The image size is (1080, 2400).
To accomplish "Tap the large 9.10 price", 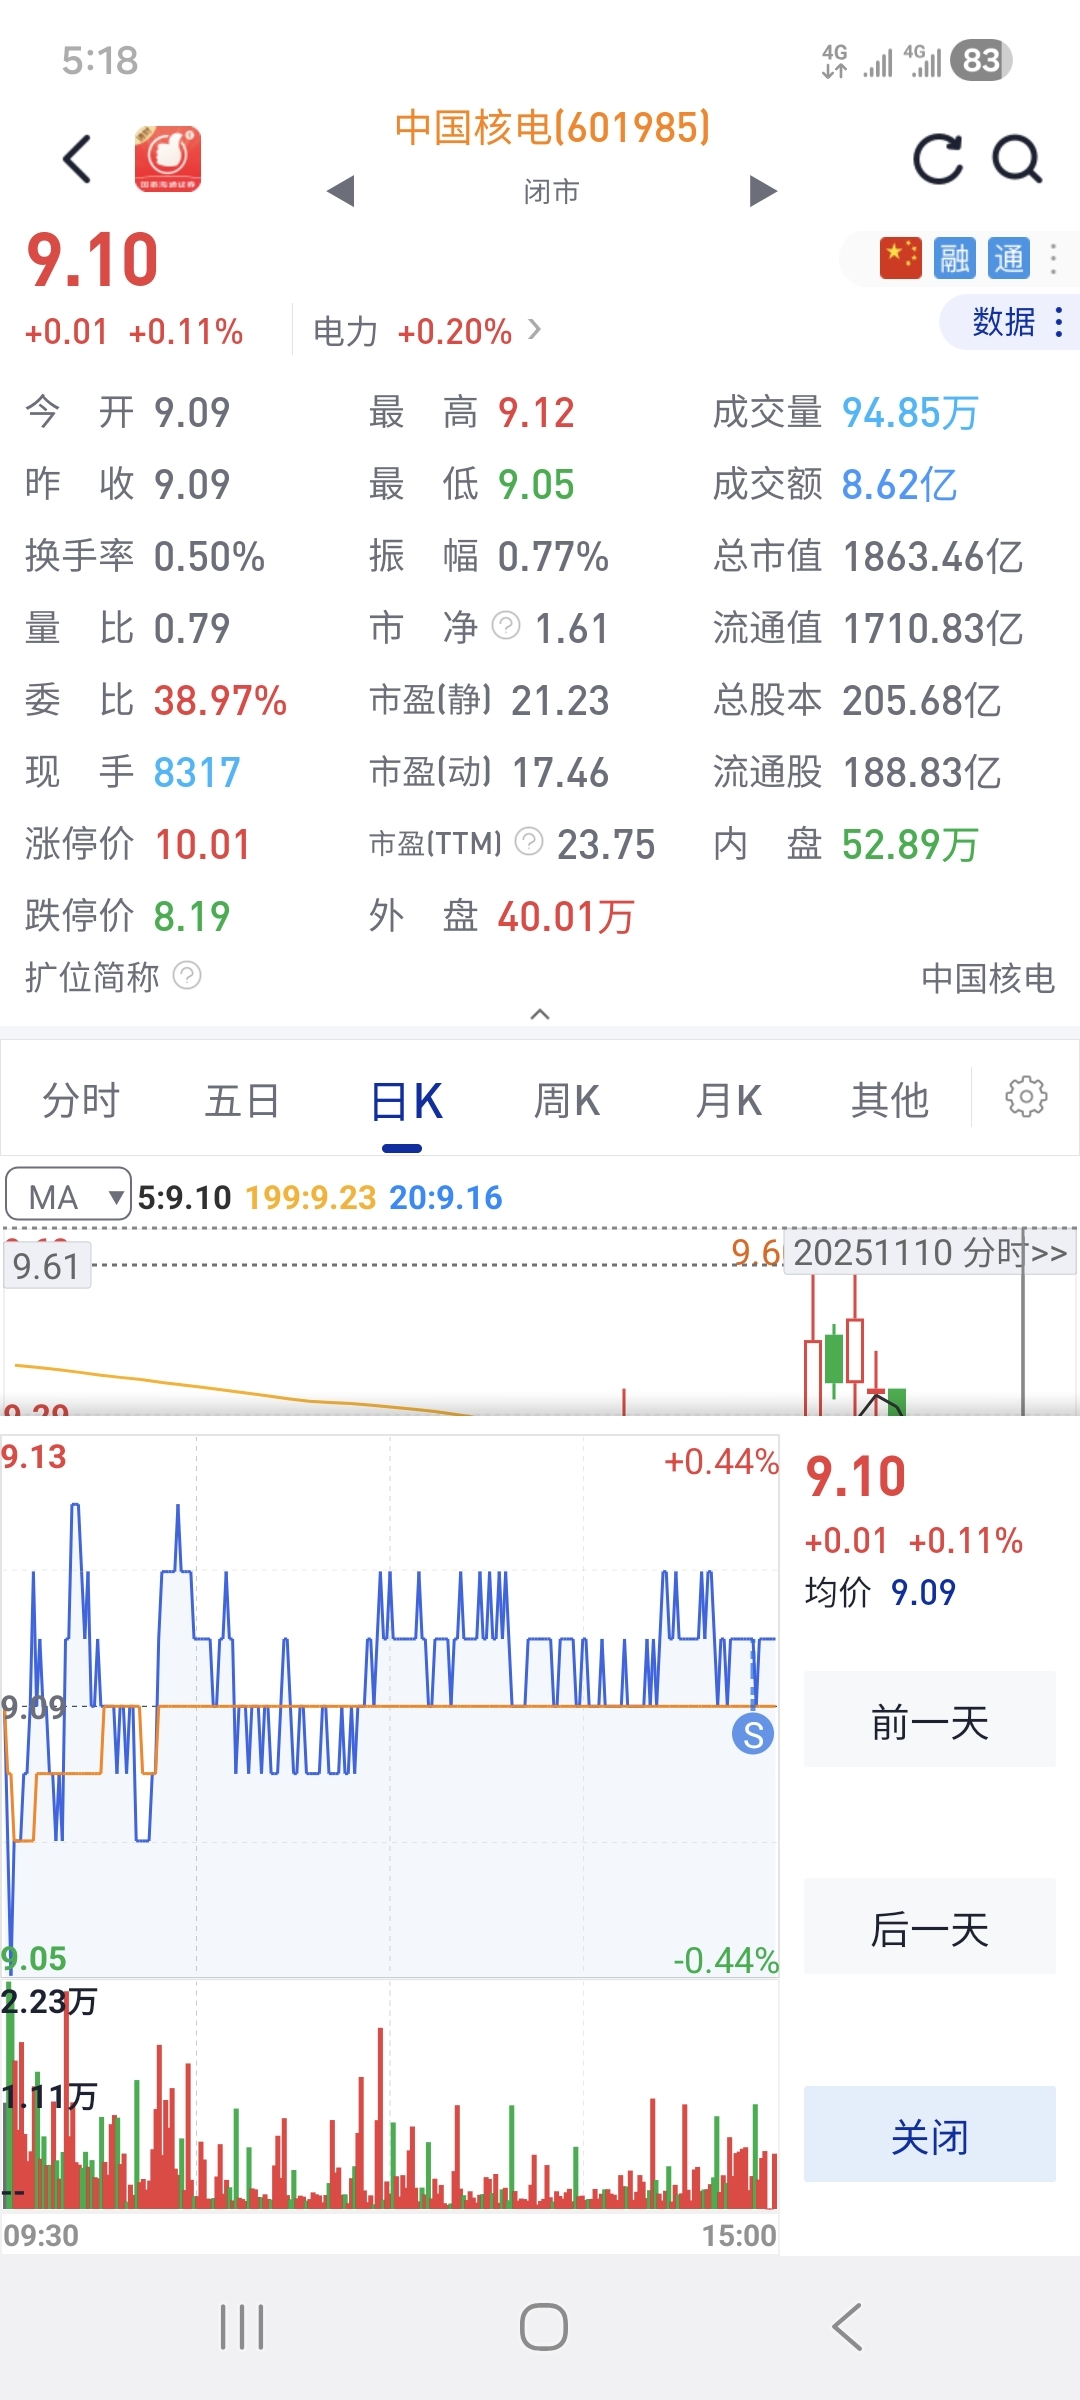I will click(x=93, y=260).
